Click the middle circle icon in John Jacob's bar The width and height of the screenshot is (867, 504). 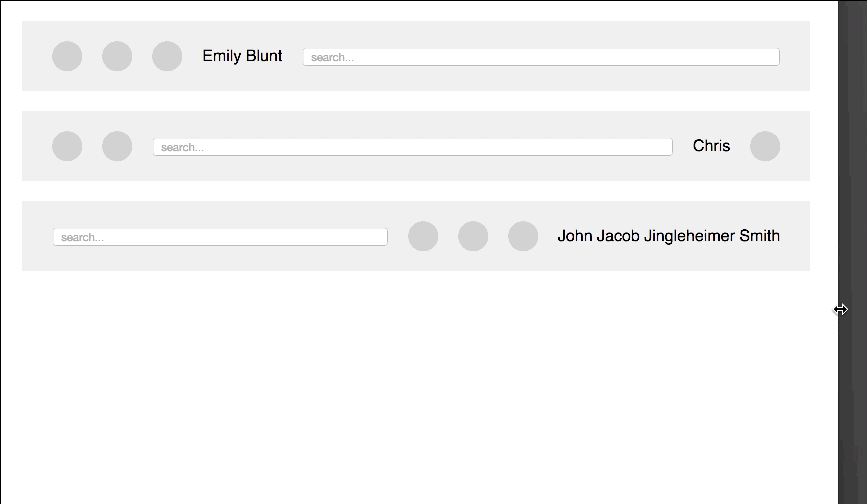click(473, 236)
